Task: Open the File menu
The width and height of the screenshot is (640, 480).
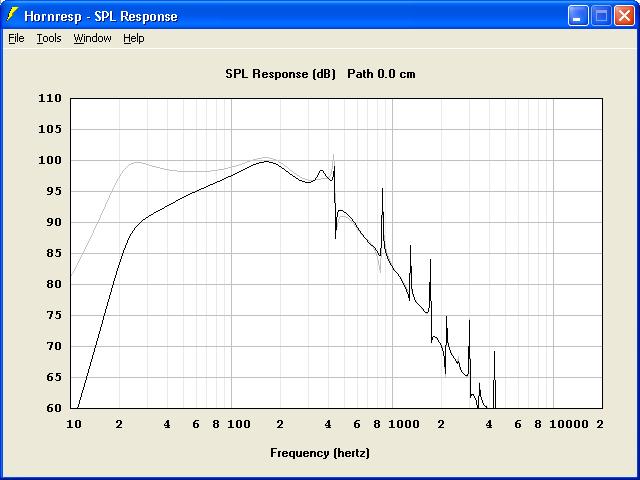Action: [16, 38]
